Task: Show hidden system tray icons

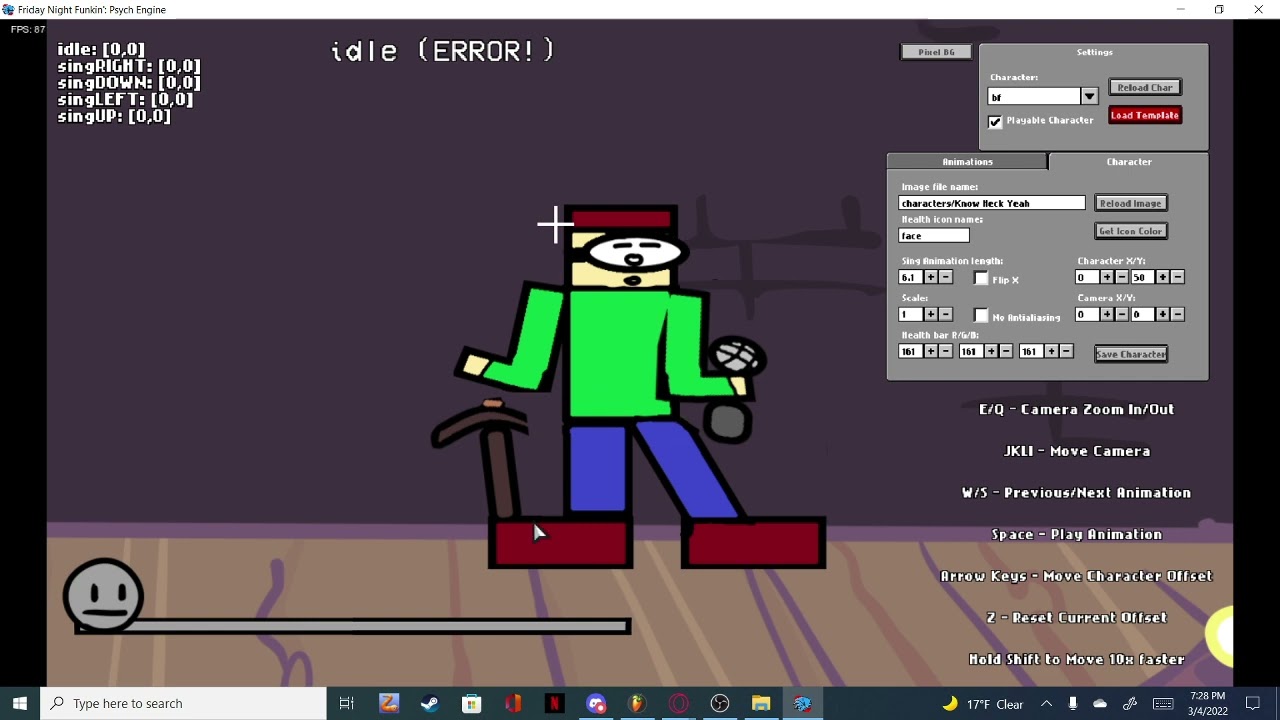Action: coord(1046,703)
